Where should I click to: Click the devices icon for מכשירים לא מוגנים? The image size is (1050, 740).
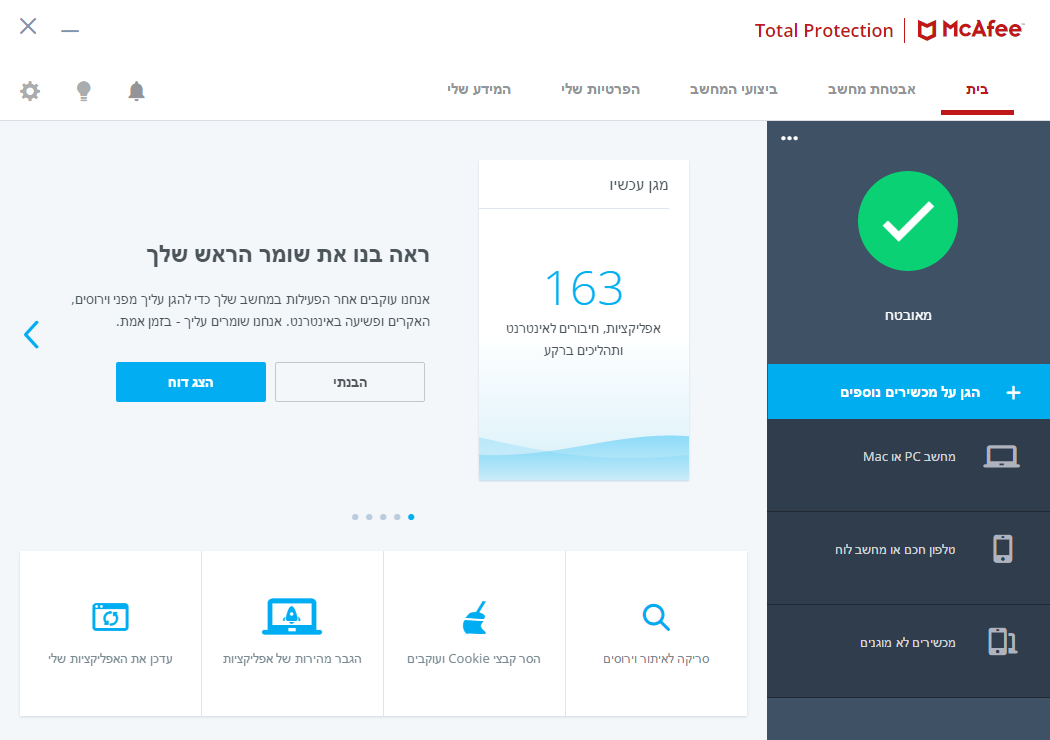pyautogui.click(x=1002, y=642)
